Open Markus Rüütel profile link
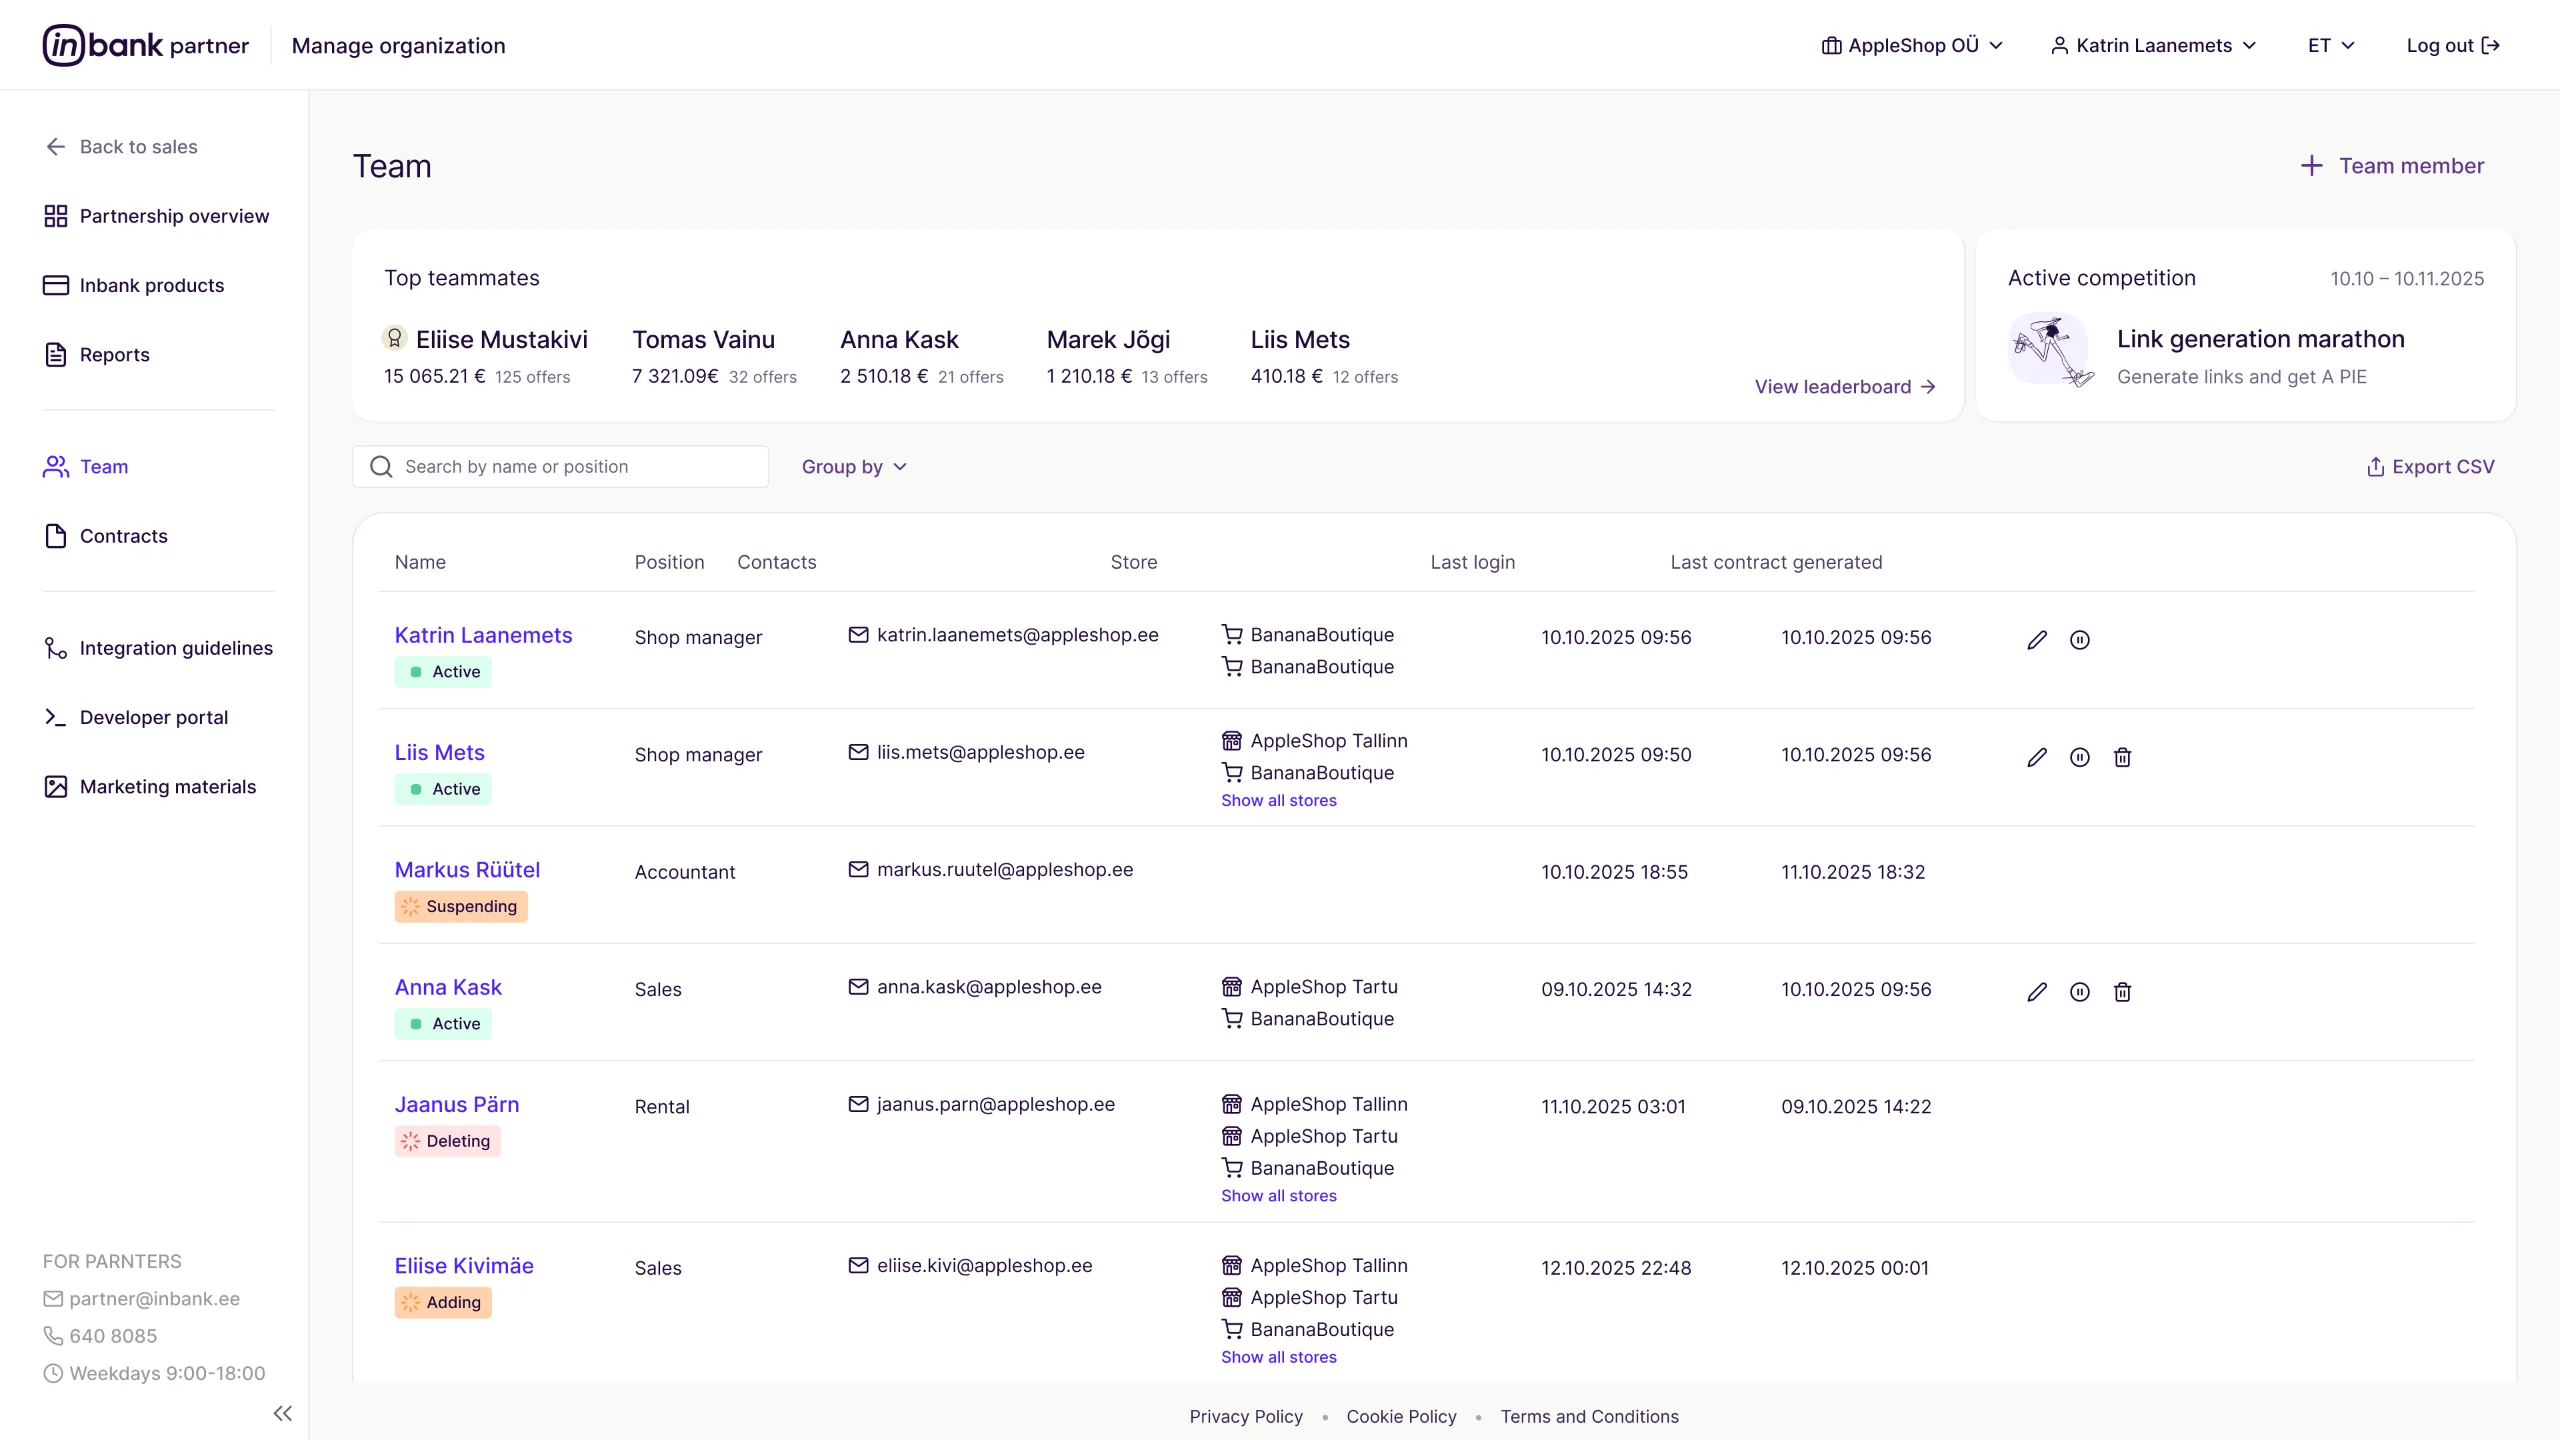This screenshot has height=1440, width=2560. coord(467,870)
